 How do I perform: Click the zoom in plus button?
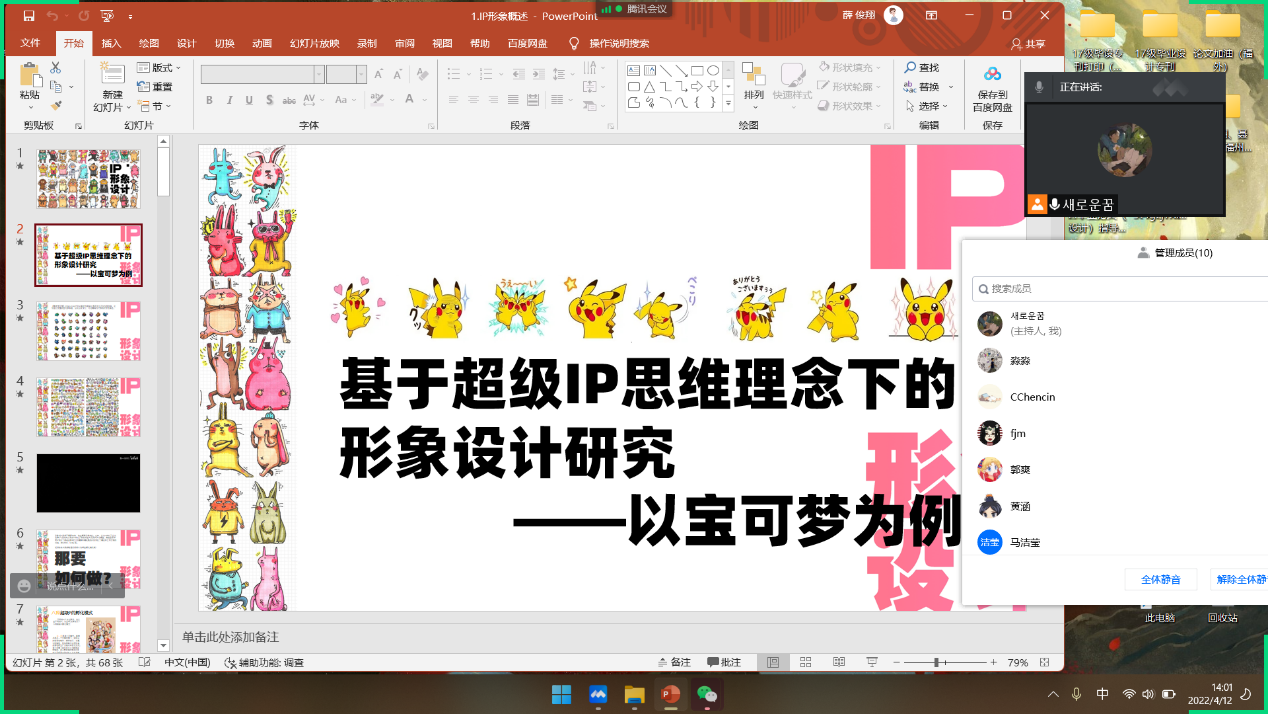click(993, 662)
